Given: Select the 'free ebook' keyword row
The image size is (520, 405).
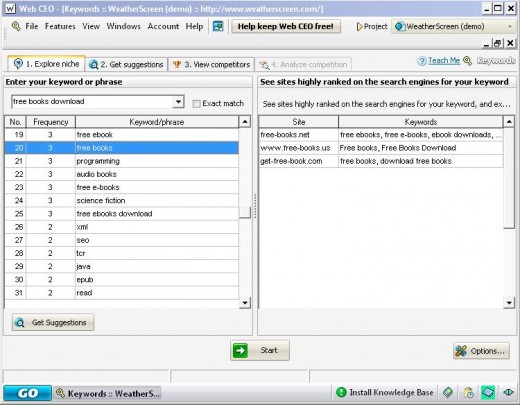Looking at the screenshot, I should tap(122, 135).
